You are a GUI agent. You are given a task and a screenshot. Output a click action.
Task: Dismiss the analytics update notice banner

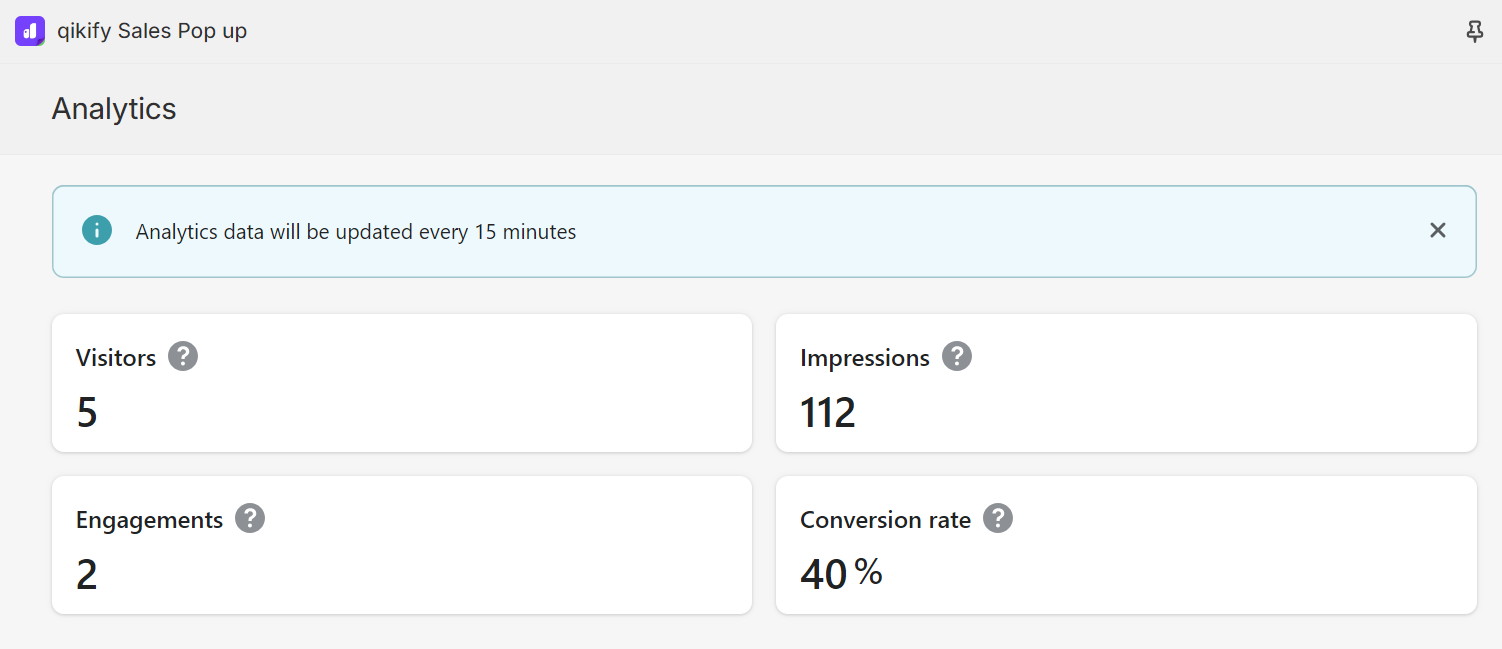[1438, 231]
